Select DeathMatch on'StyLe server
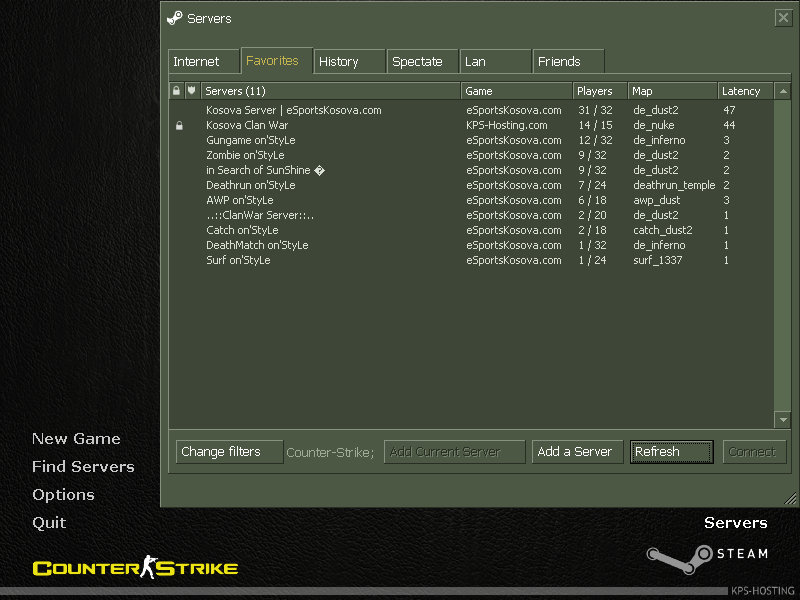This screenshot has width=800, height=600. (471, 245)
